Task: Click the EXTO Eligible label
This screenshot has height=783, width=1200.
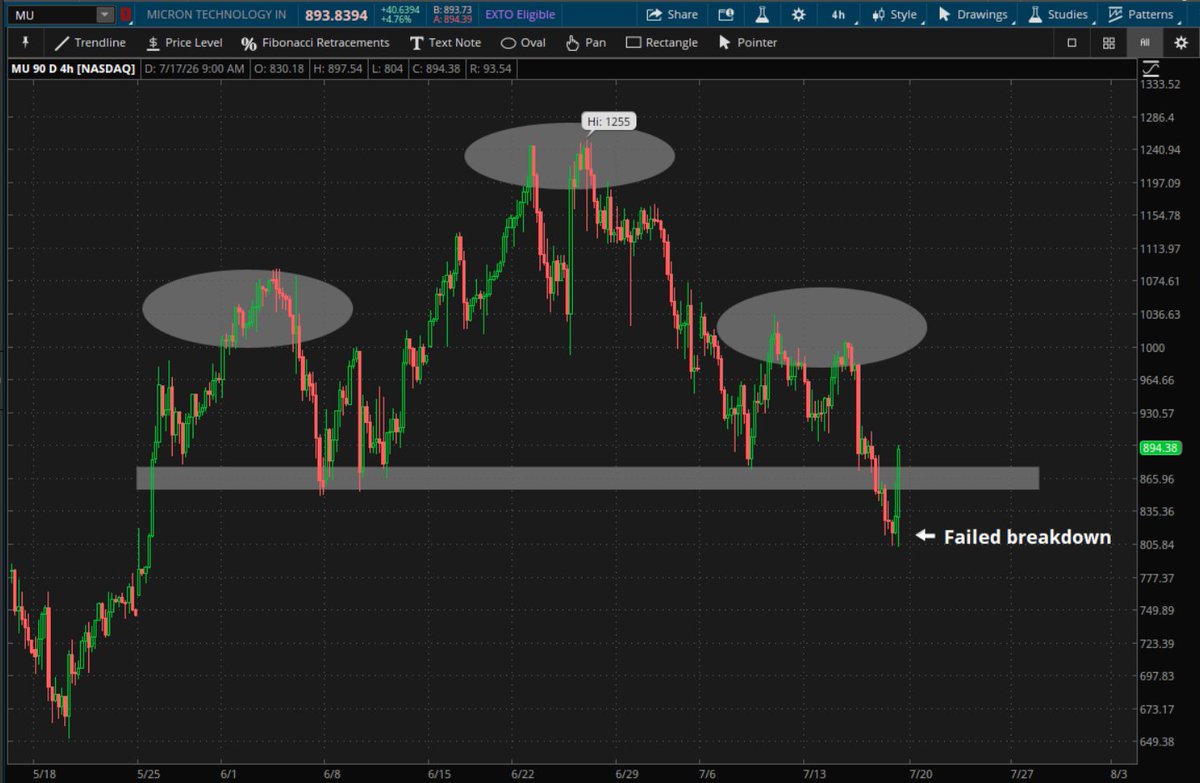Action: 522,15
